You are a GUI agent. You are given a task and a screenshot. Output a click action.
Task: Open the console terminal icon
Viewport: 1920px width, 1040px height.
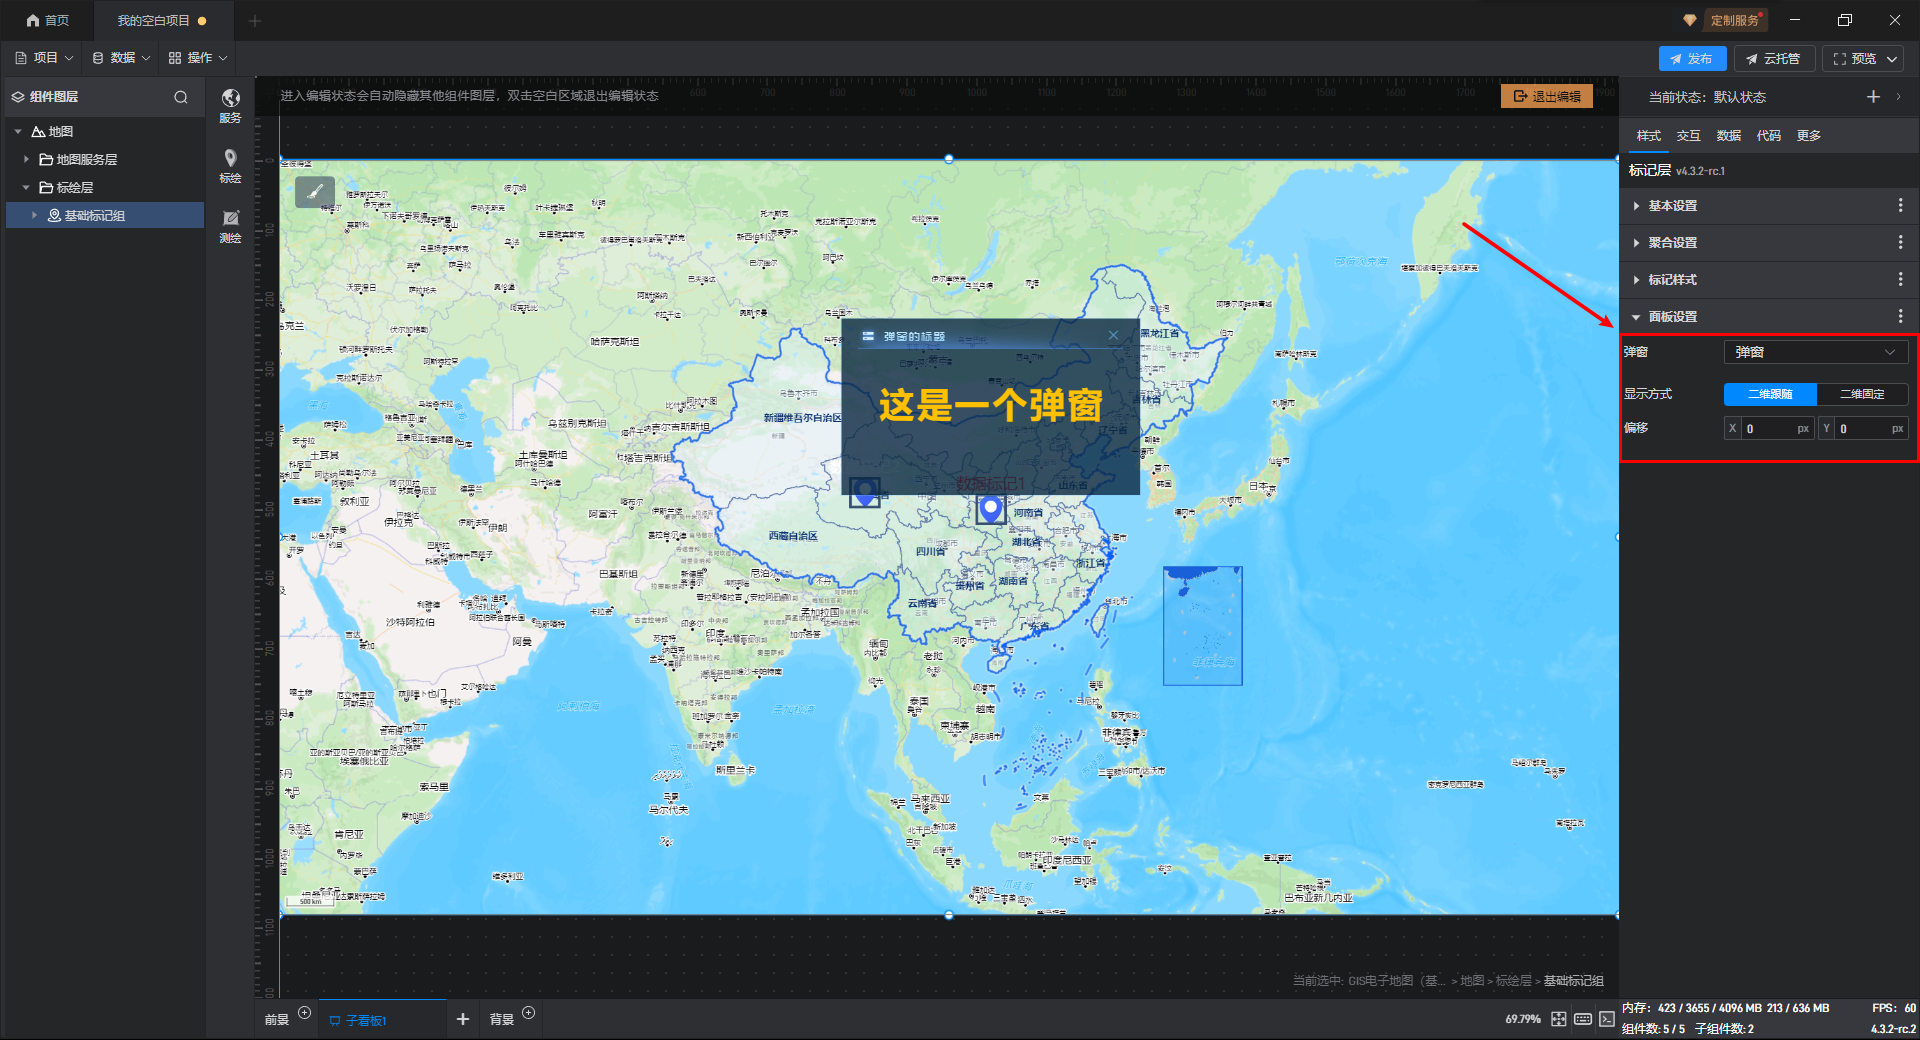click(x=1606, y=1019)
